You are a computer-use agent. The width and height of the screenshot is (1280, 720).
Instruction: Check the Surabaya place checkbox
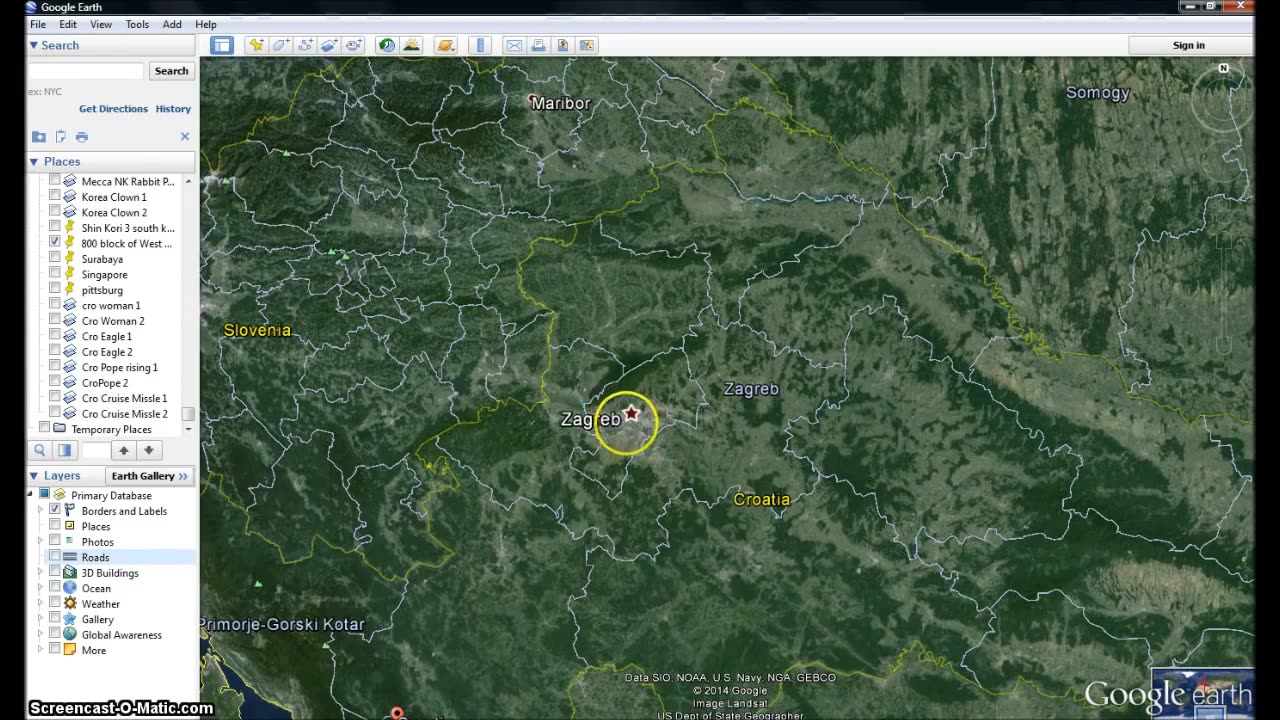point(55,259)
